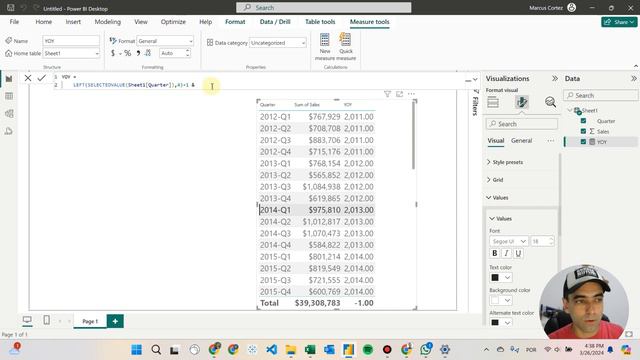Open Excel from the taskbar
Screen dimensions: 640x360
pyautogui.click(x=310, y=349)
